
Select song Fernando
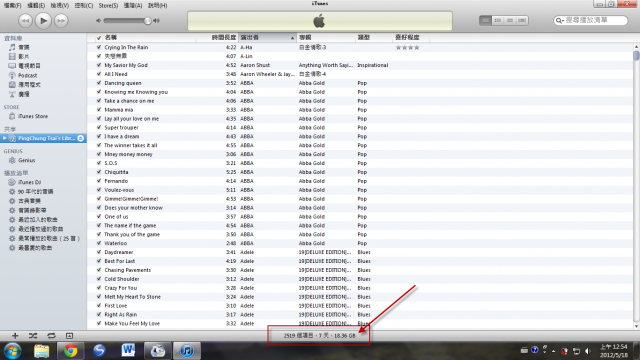[116, 181]
